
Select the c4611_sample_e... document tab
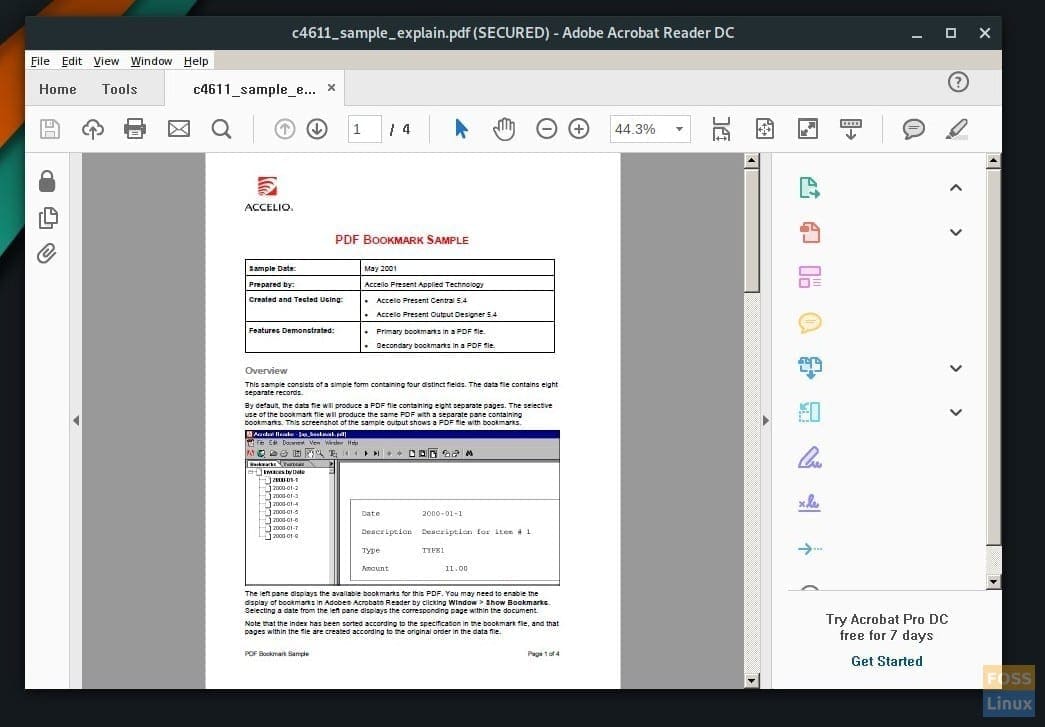pyautogui.click(x=254, y=89)
